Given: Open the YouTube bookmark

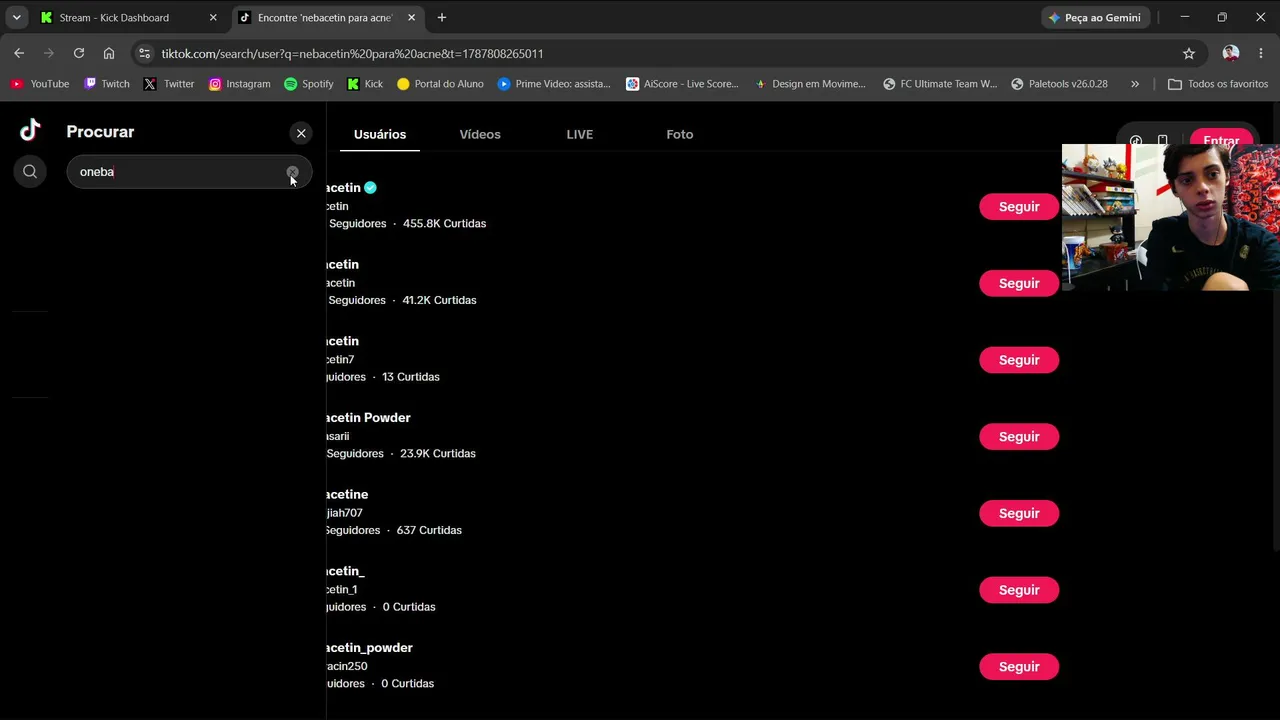Looking at the screenshot, I should click(40, 84).
